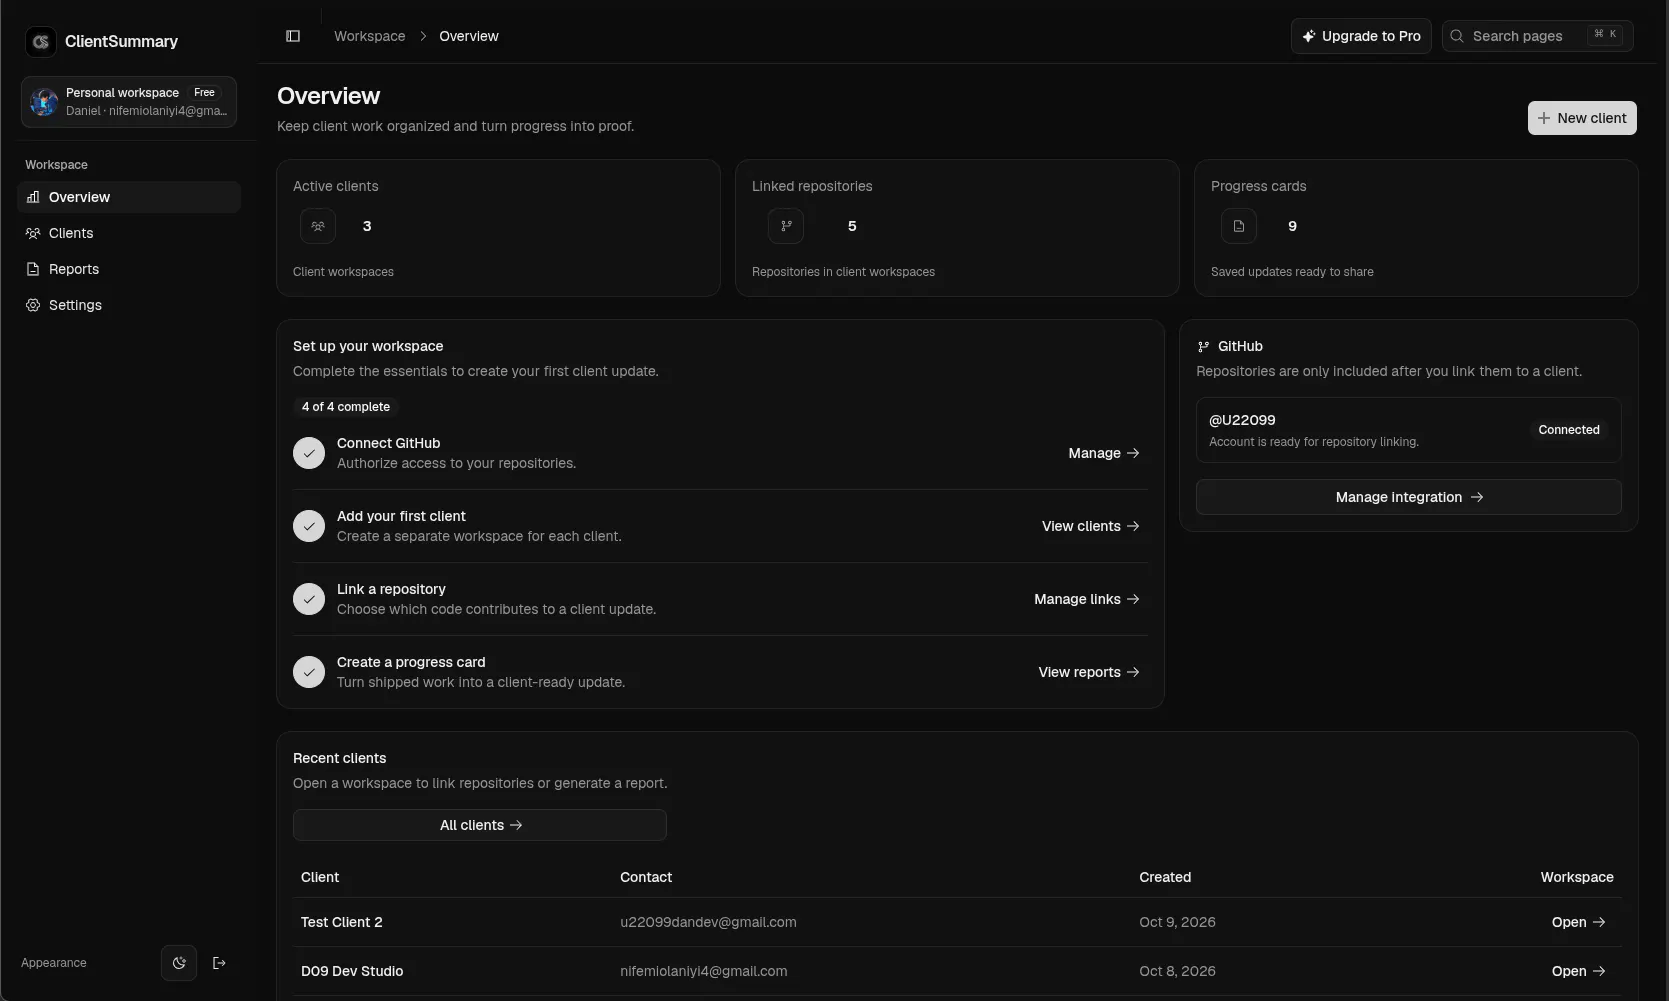Click the Search pages field

(1538, 36)
